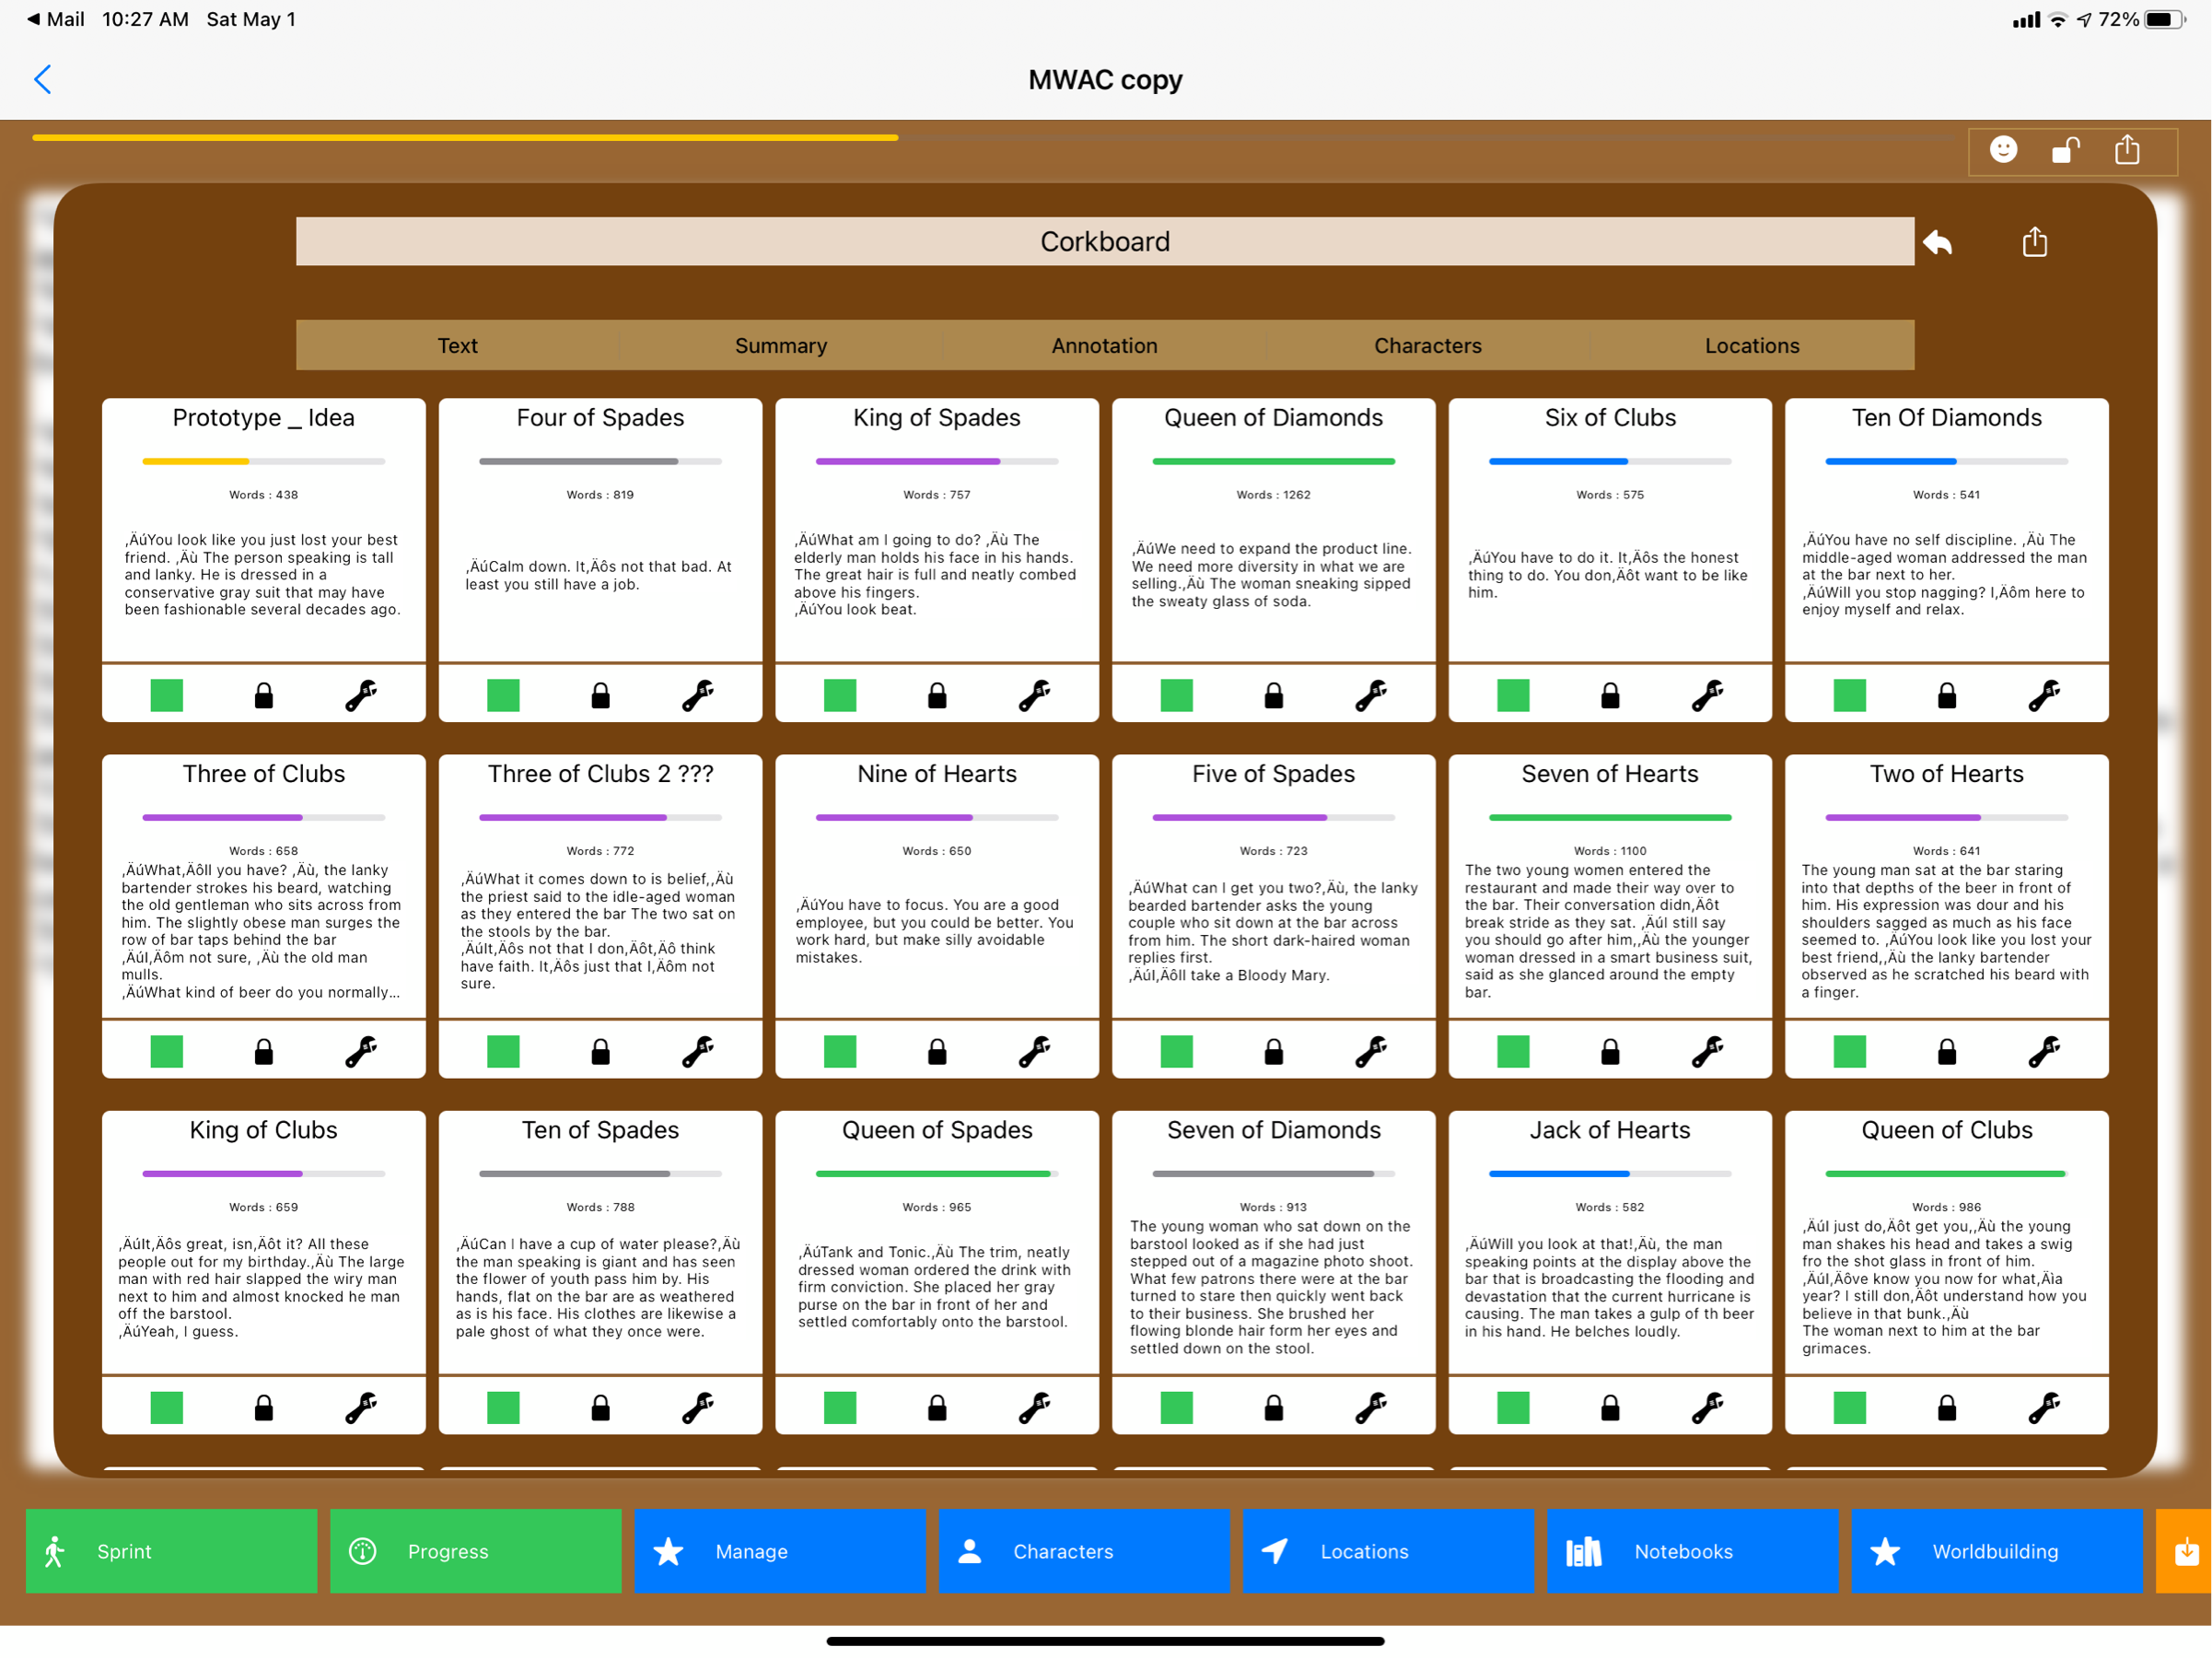This screenshot has width=2212, height=1658.
Task: Click the reply arrow next to Corkboard
Action: click(x=1937, y=242)
